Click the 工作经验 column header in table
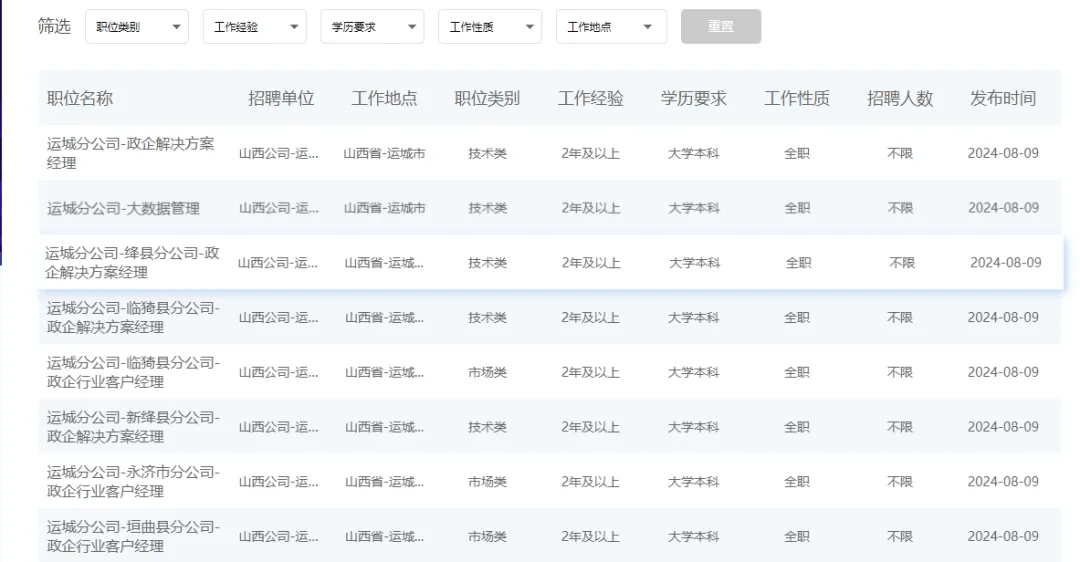The width and height of the screenshot is (1080, 562). (x=590, y=98)
